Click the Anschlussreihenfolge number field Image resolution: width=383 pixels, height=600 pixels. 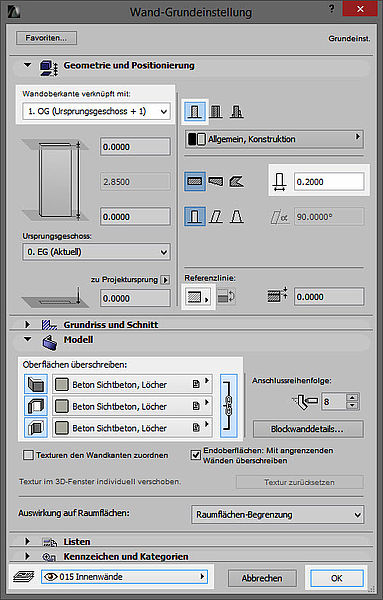pos(334,402)
